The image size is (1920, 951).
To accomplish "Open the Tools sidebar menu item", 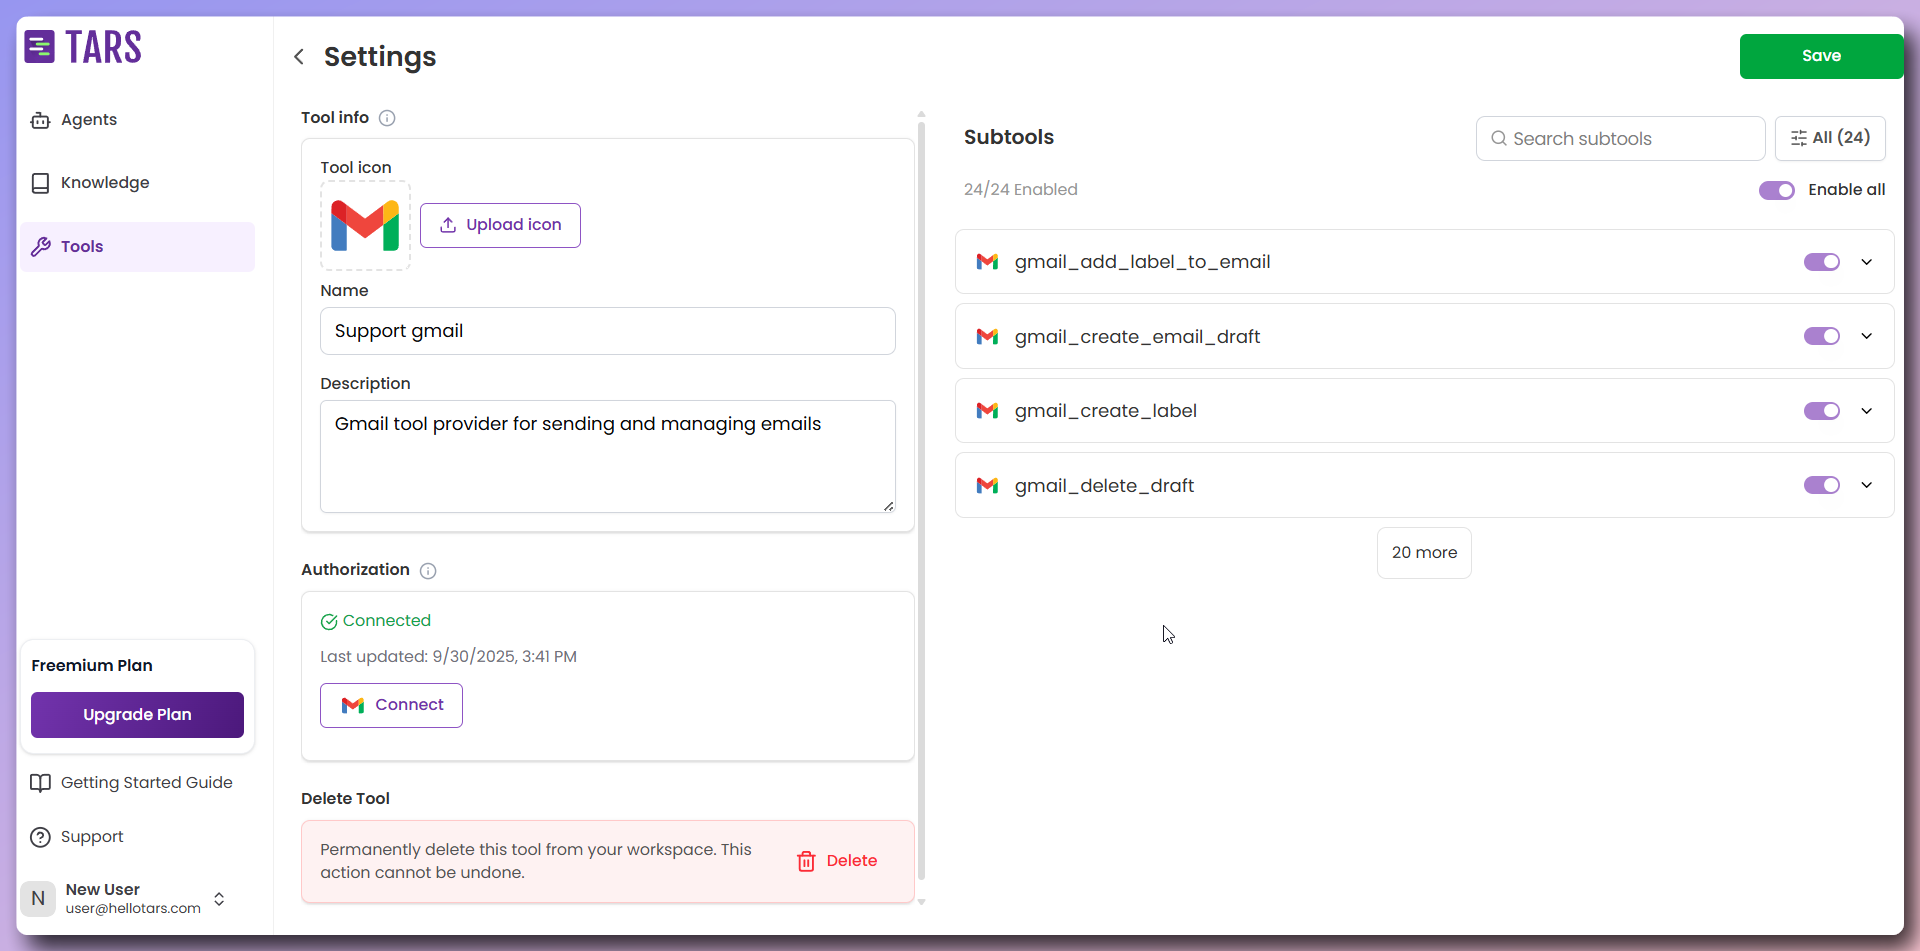I will tap(82, 246).
